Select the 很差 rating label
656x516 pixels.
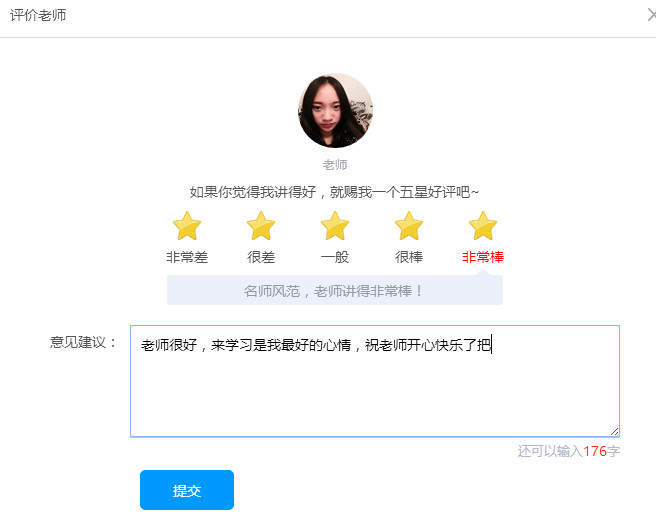pyautogui.click(x=261, y=257)
